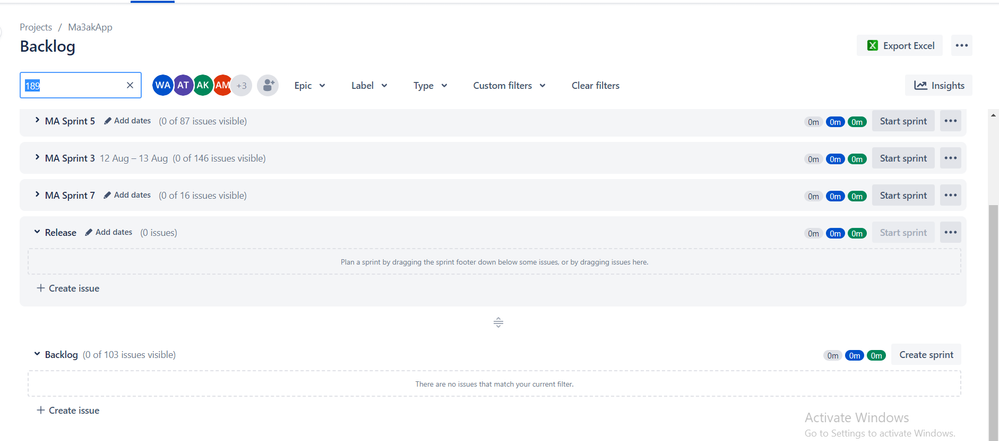Open the Projects breadcrumb link
Image resolution: width=999 pixels, height=441 pixels.
36,27
